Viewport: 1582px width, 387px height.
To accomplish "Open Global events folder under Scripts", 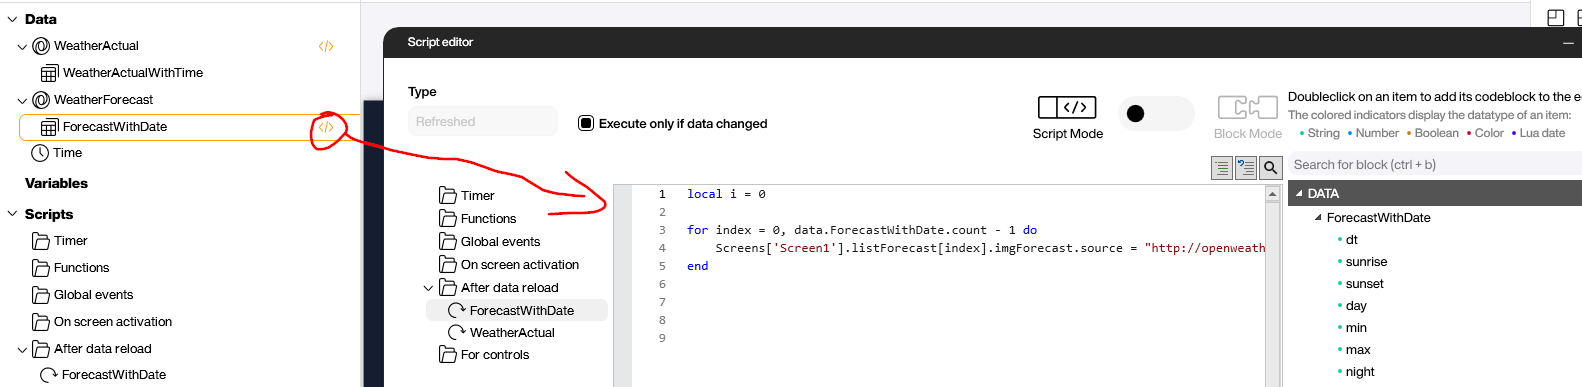I will point(41,295).
